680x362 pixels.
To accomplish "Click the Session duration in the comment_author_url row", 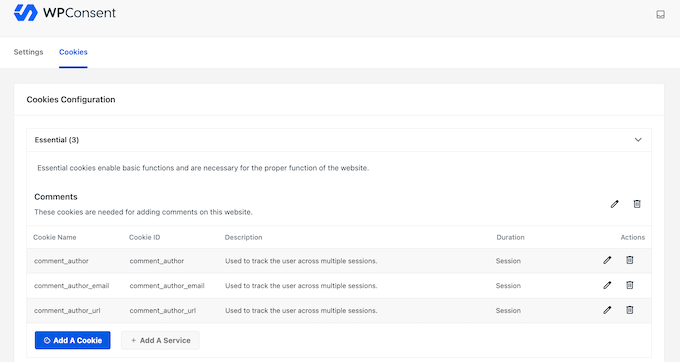I will (508, 310).
